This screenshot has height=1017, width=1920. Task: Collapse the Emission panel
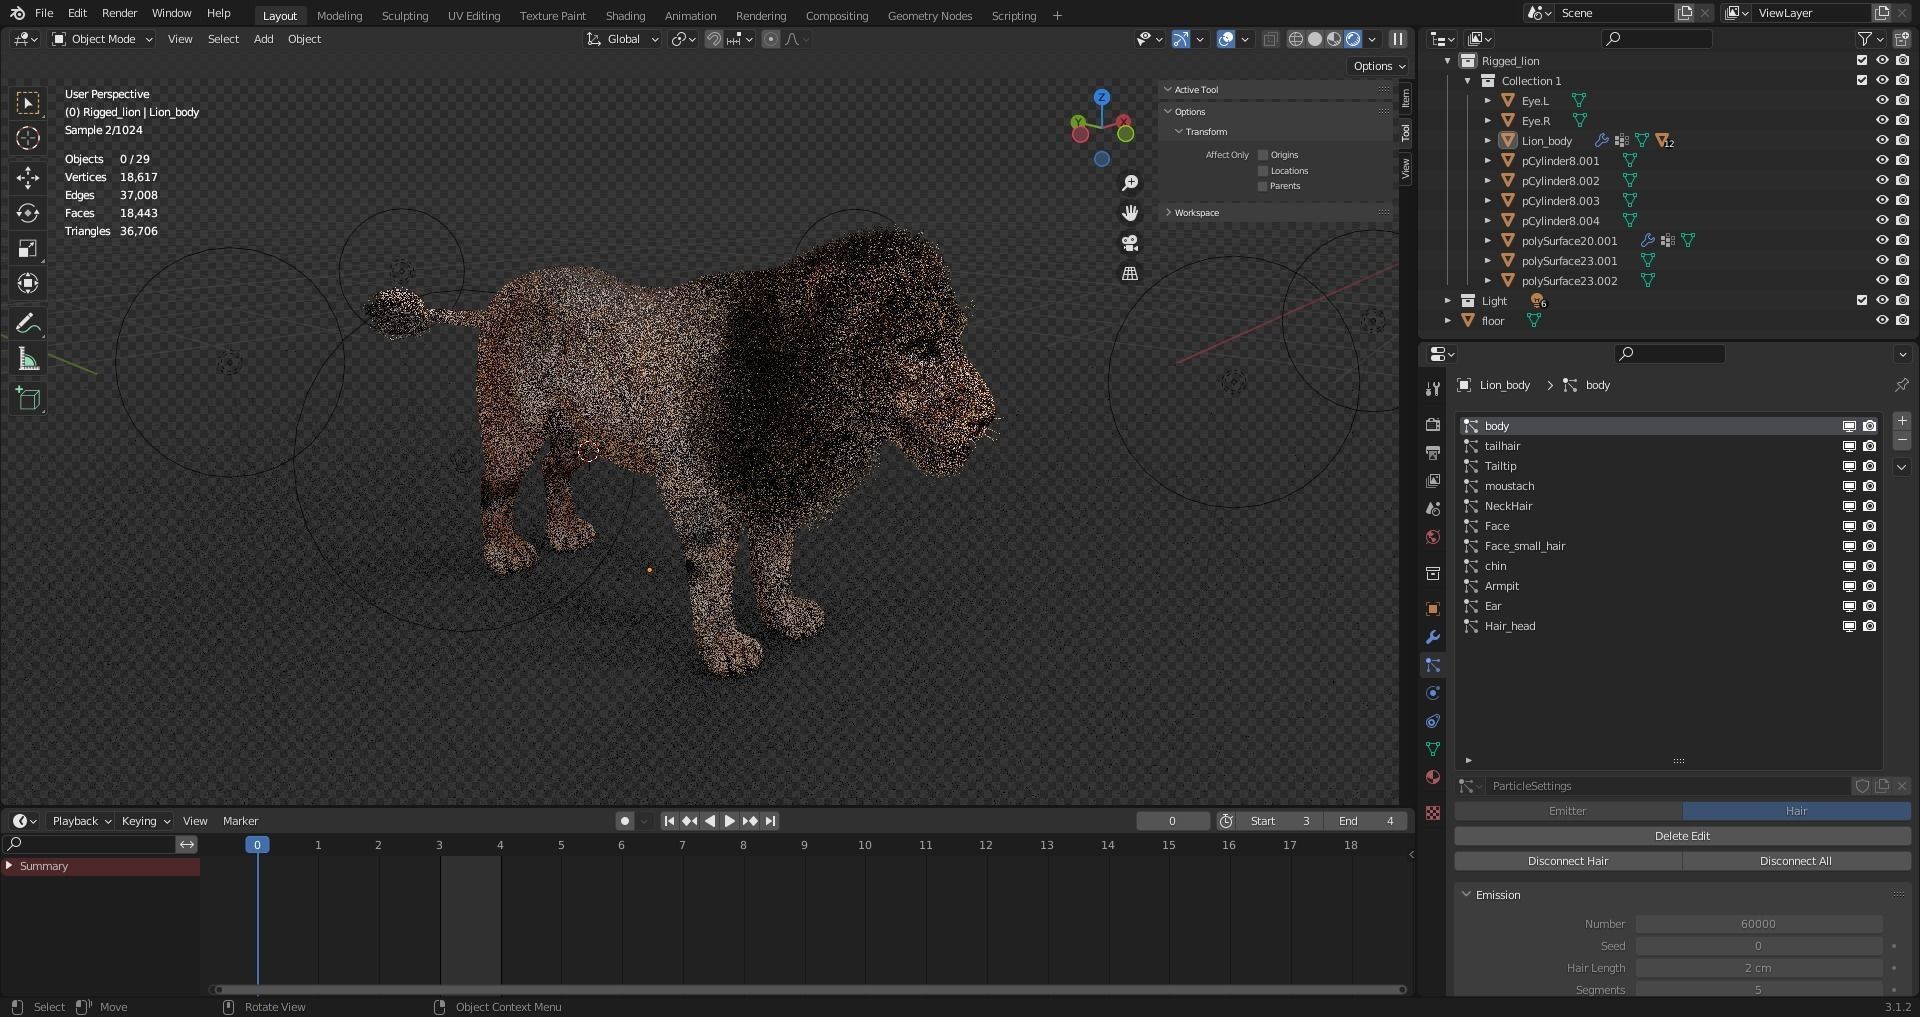click(1466, 895)
